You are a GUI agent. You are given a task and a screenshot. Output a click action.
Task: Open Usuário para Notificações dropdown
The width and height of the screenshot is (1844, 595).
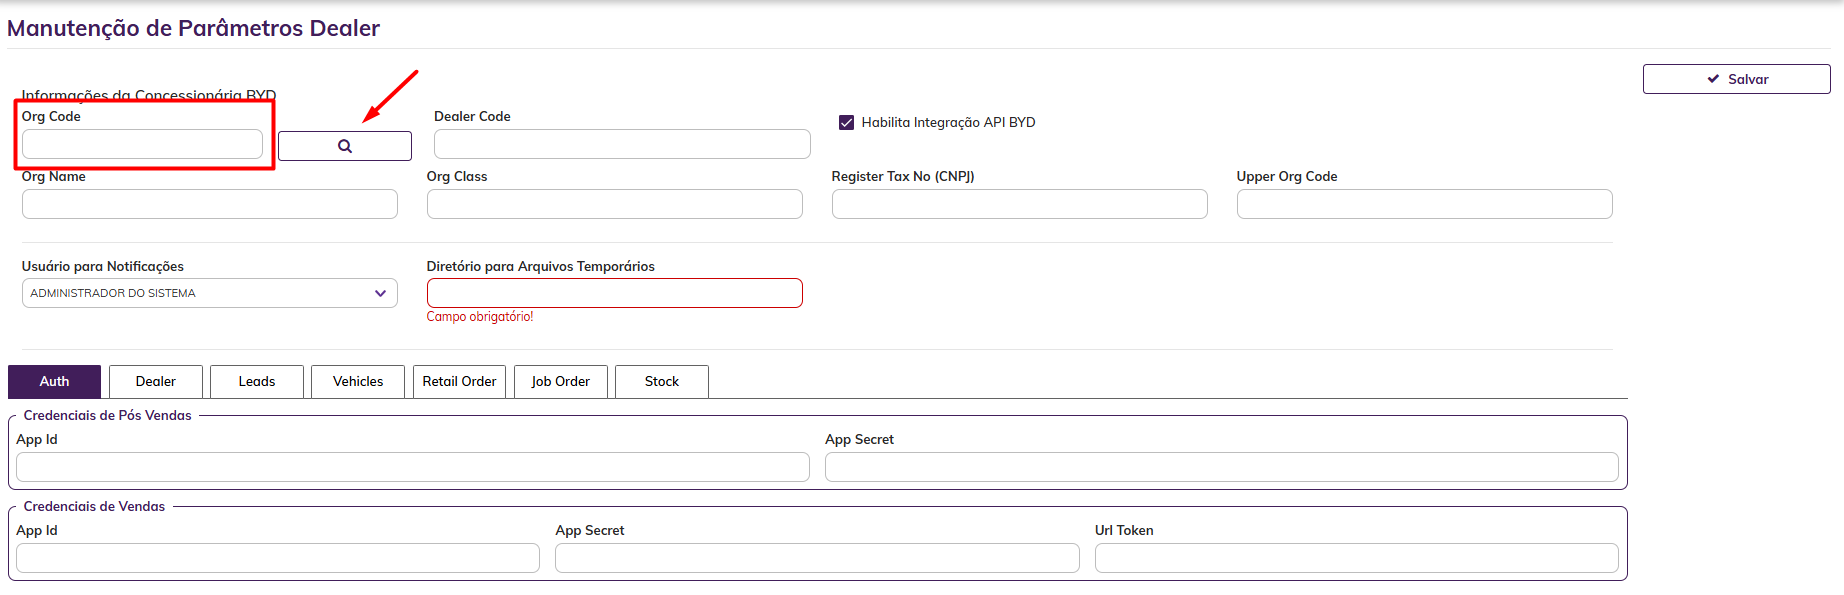(x=209, y=293)
